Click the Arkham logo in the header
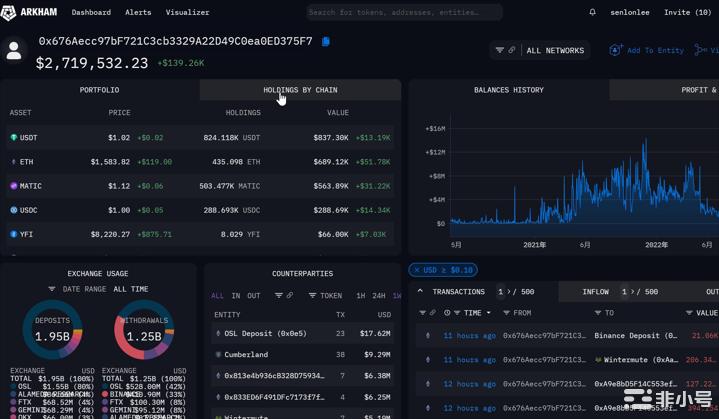Screen dimensions: 719x419 tap(32, 12)
